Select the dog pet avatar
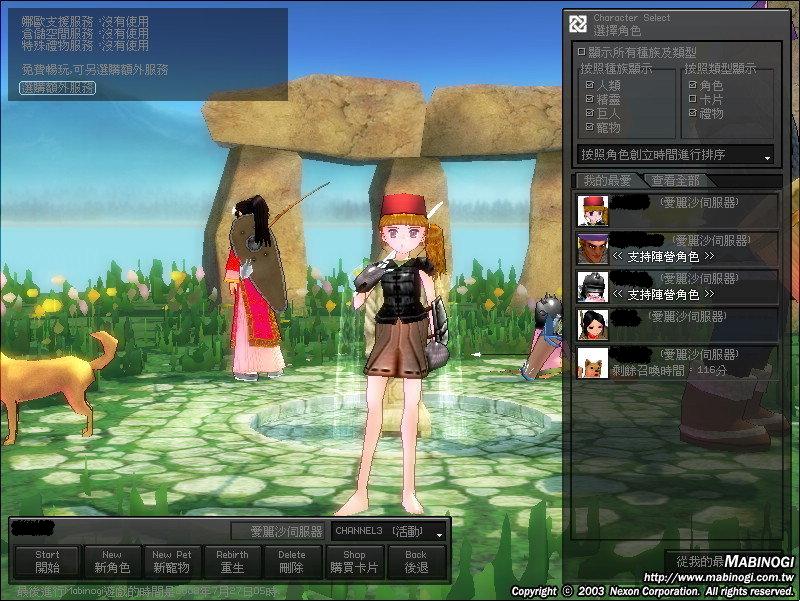The height and width of the screenshot is (601, 800). coord(593,362)
